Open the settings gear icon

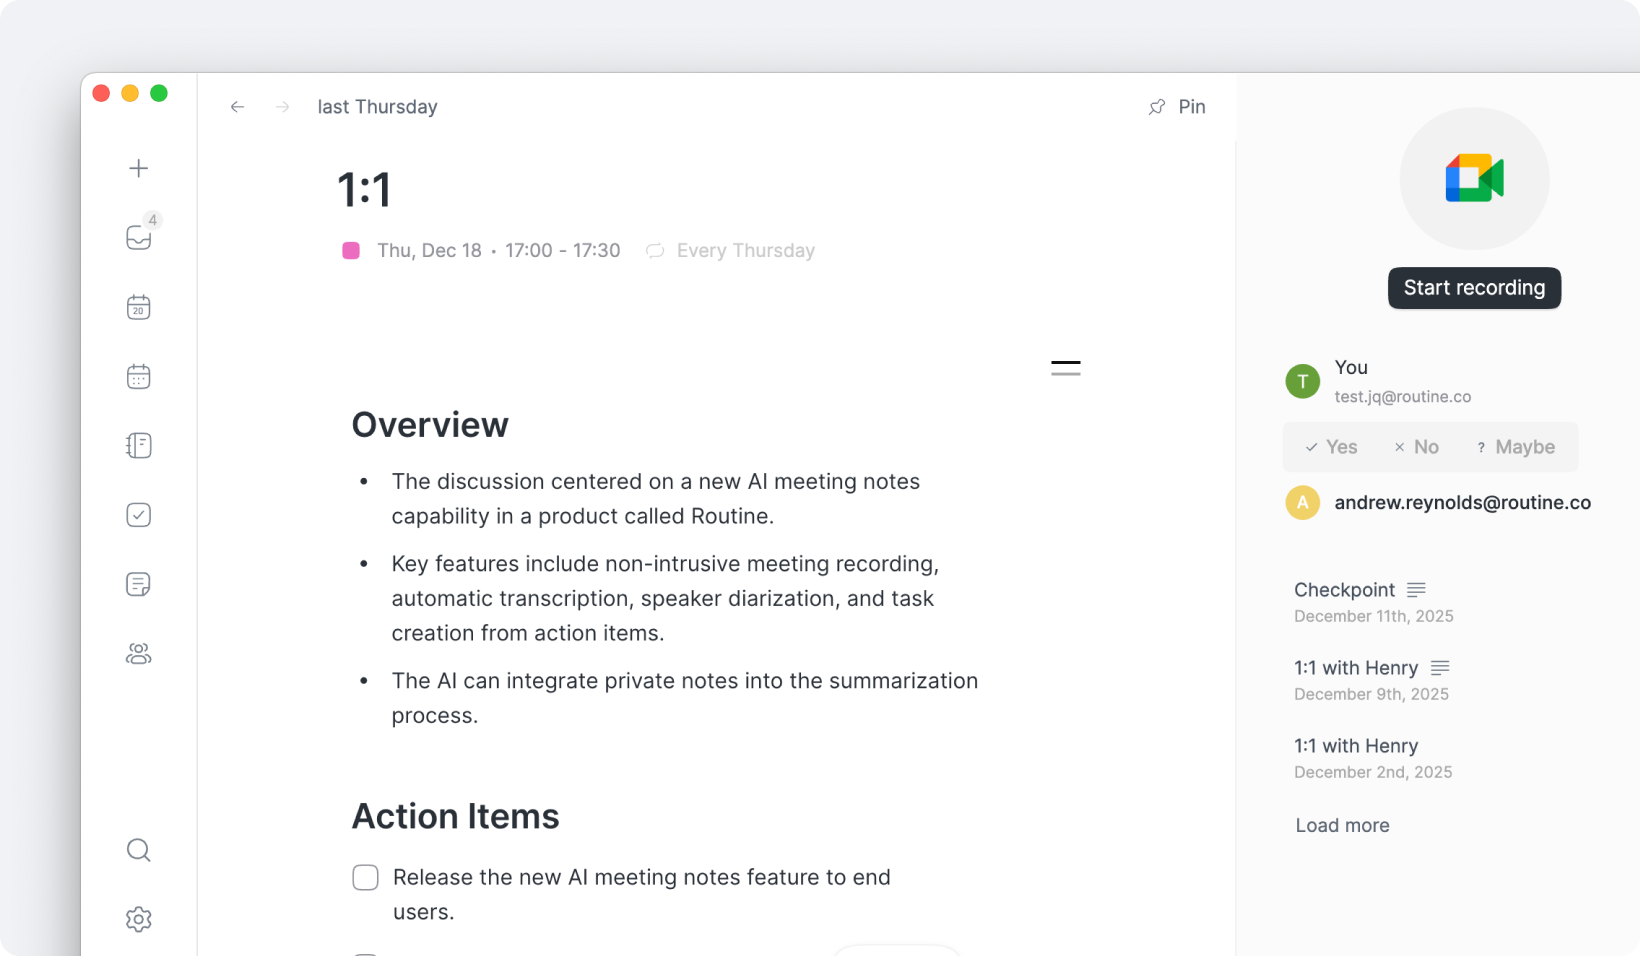click(139, 919)
